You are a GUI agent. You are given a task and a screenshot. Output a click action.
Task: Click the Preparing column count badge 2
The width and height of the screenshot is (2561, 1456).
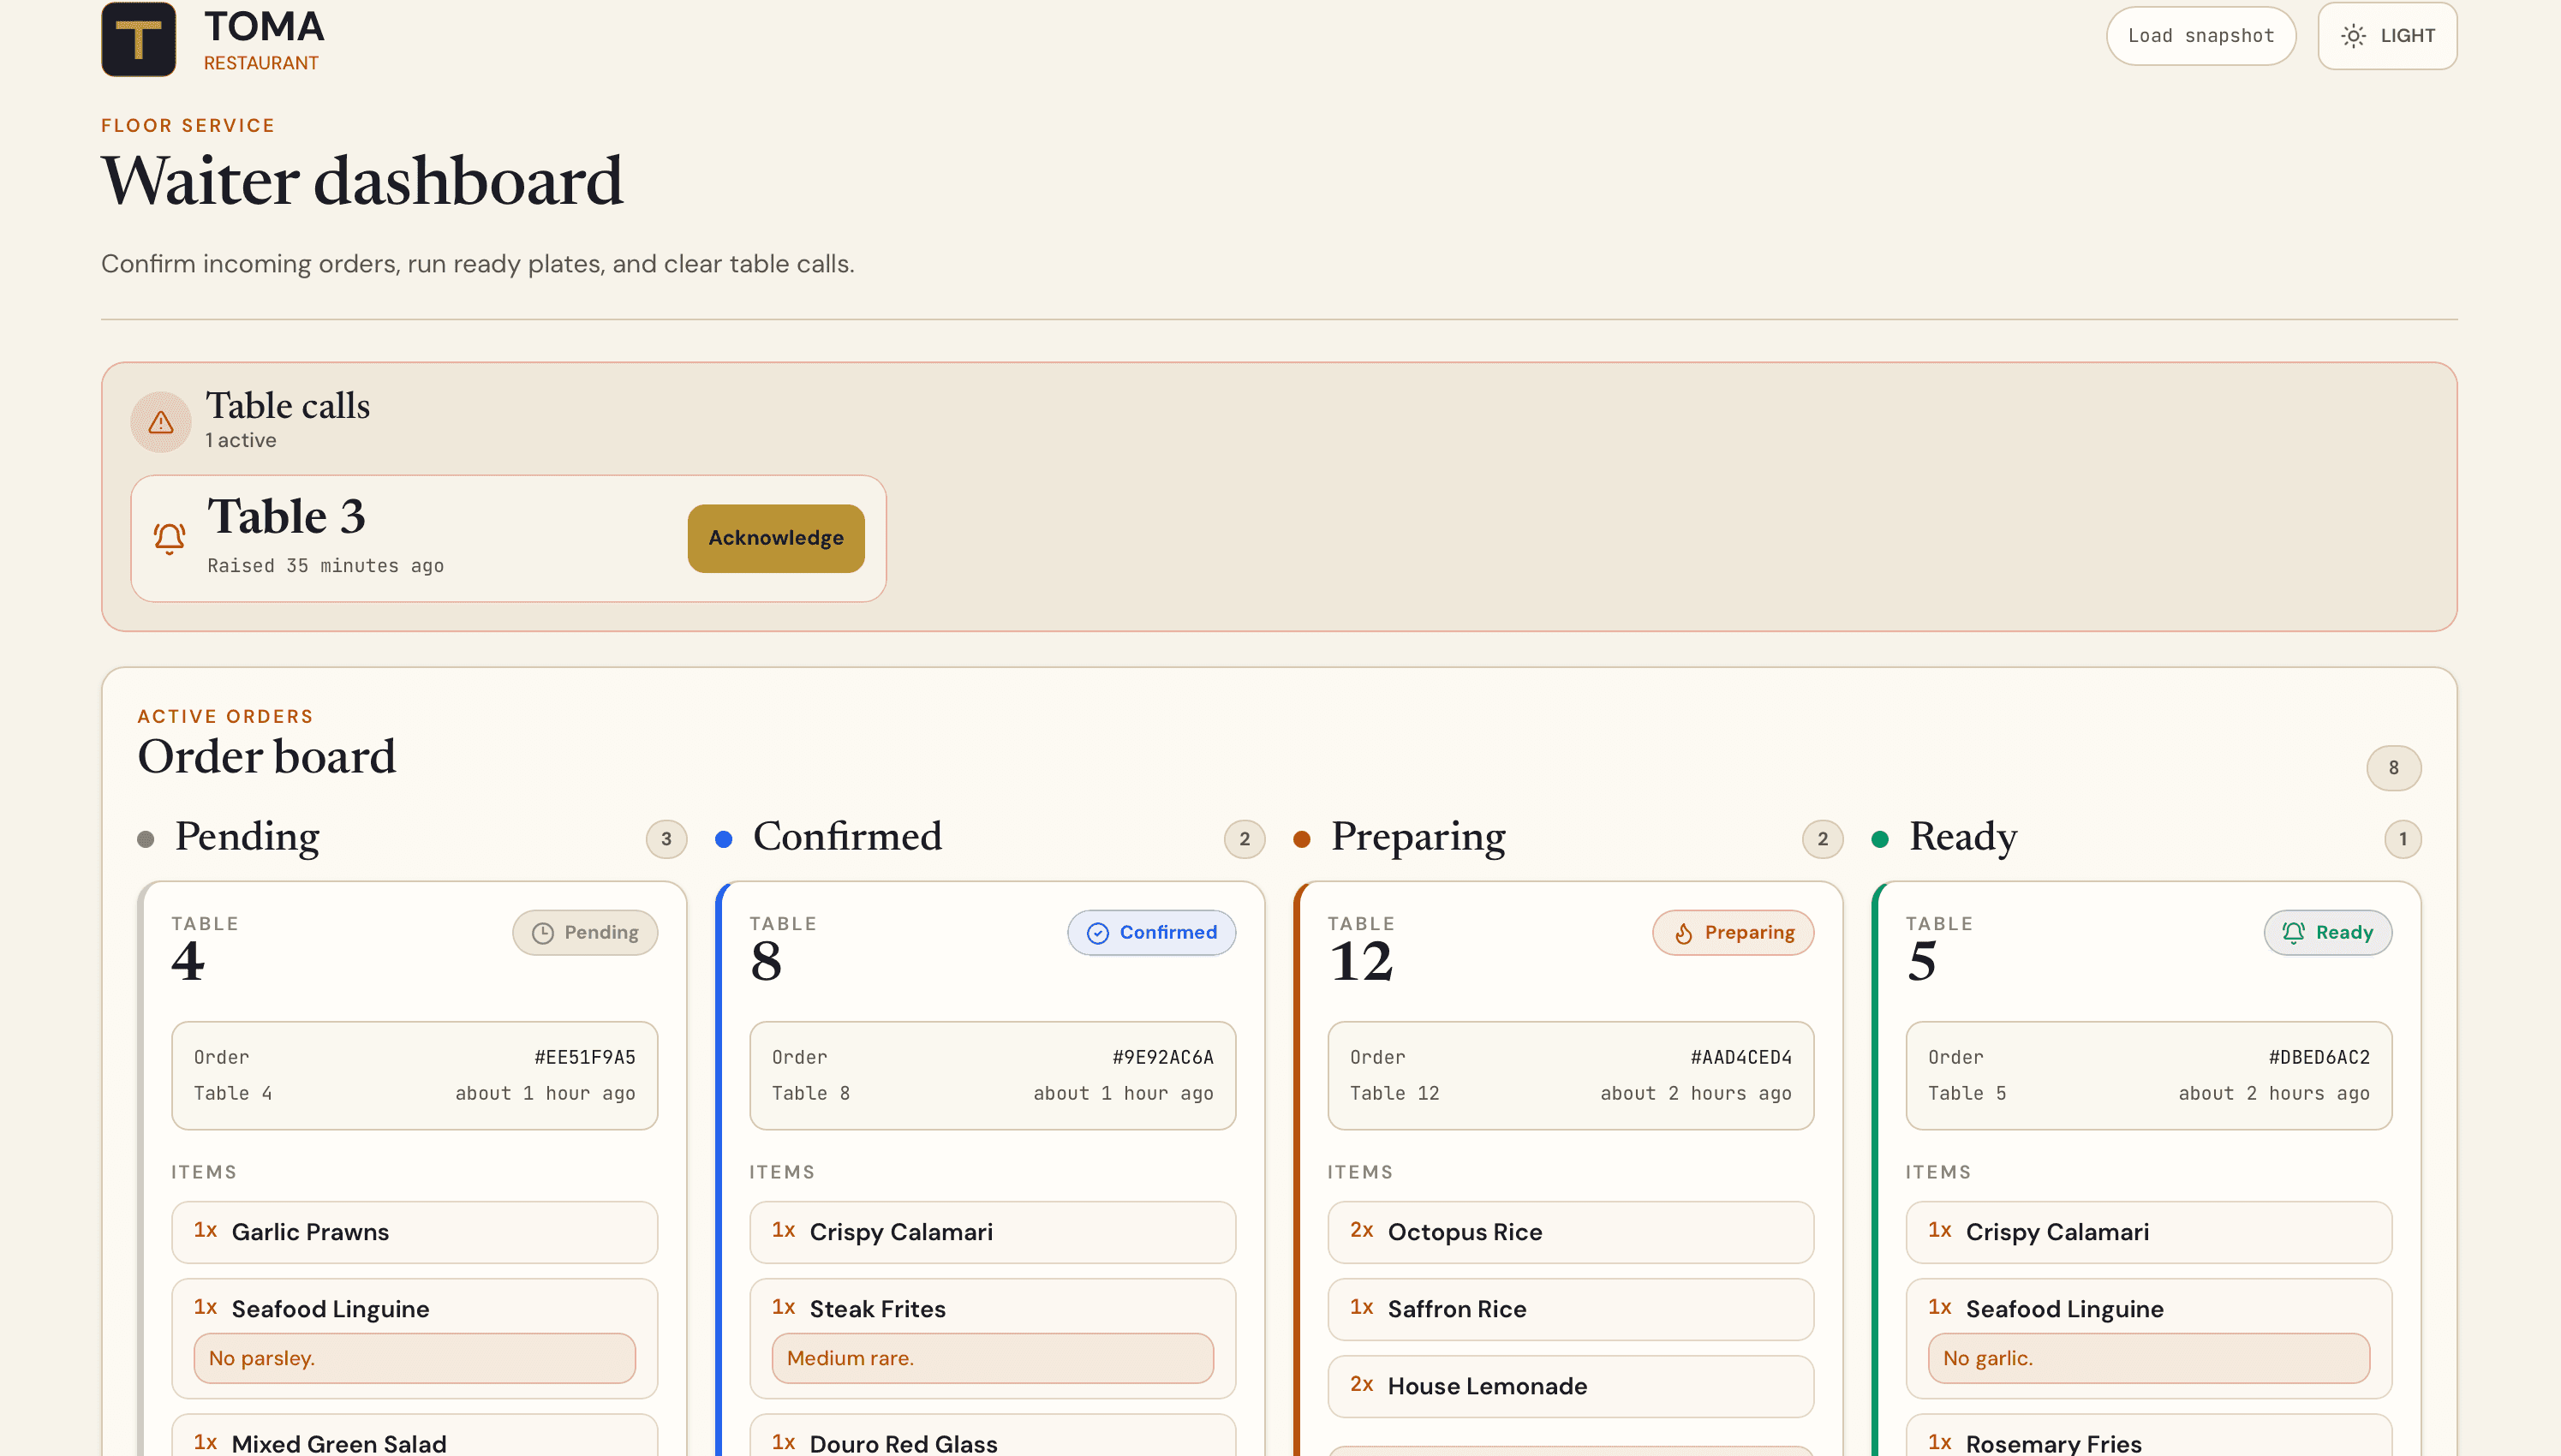point(1823,839)
